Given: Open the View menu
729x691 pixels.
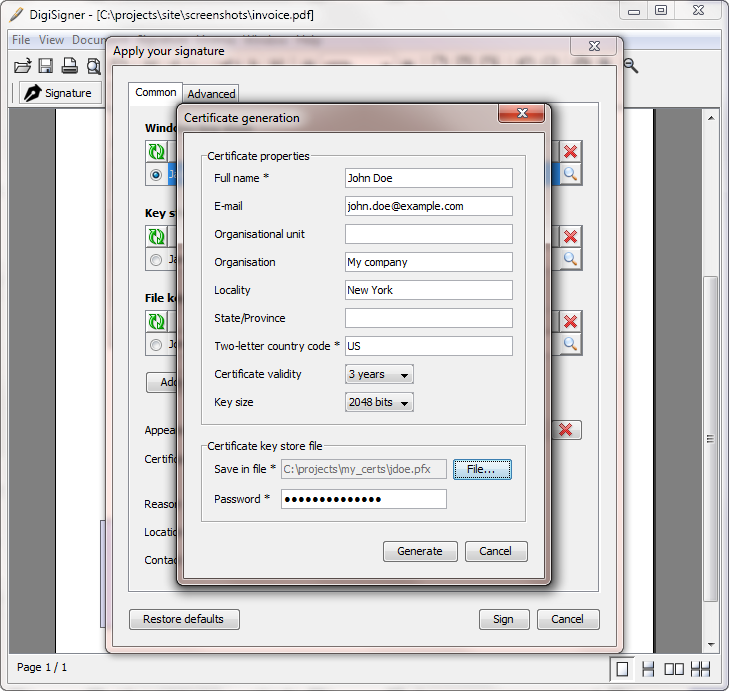Looking at the screenshot, I should tap(51, 40).
